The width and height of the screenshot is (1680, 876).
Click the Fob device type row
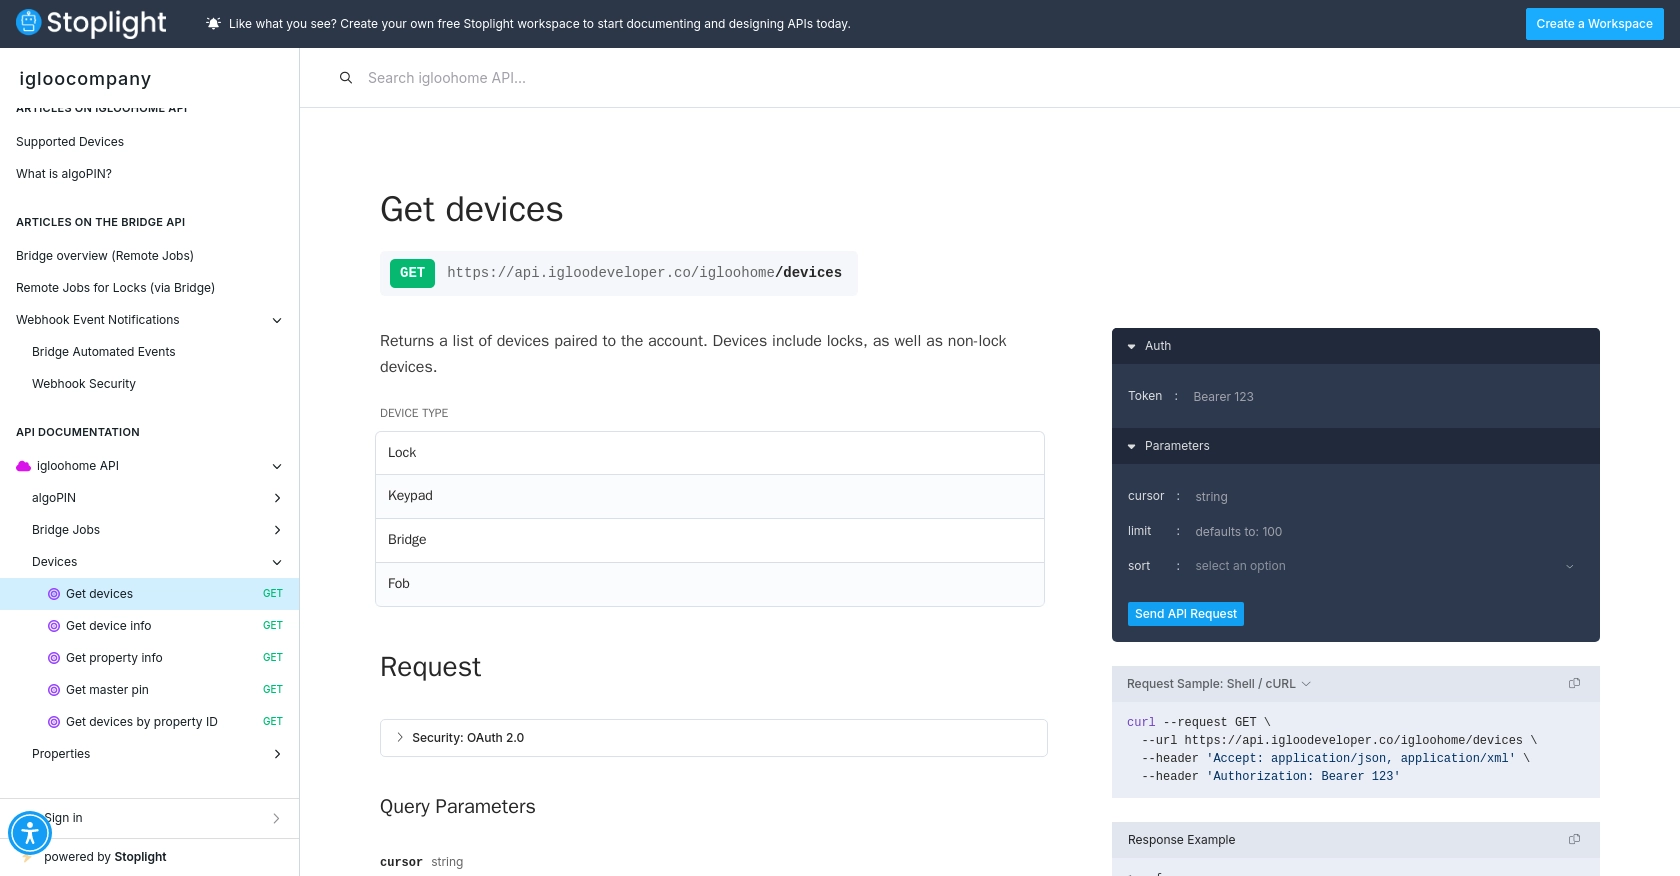click(710, 584)
